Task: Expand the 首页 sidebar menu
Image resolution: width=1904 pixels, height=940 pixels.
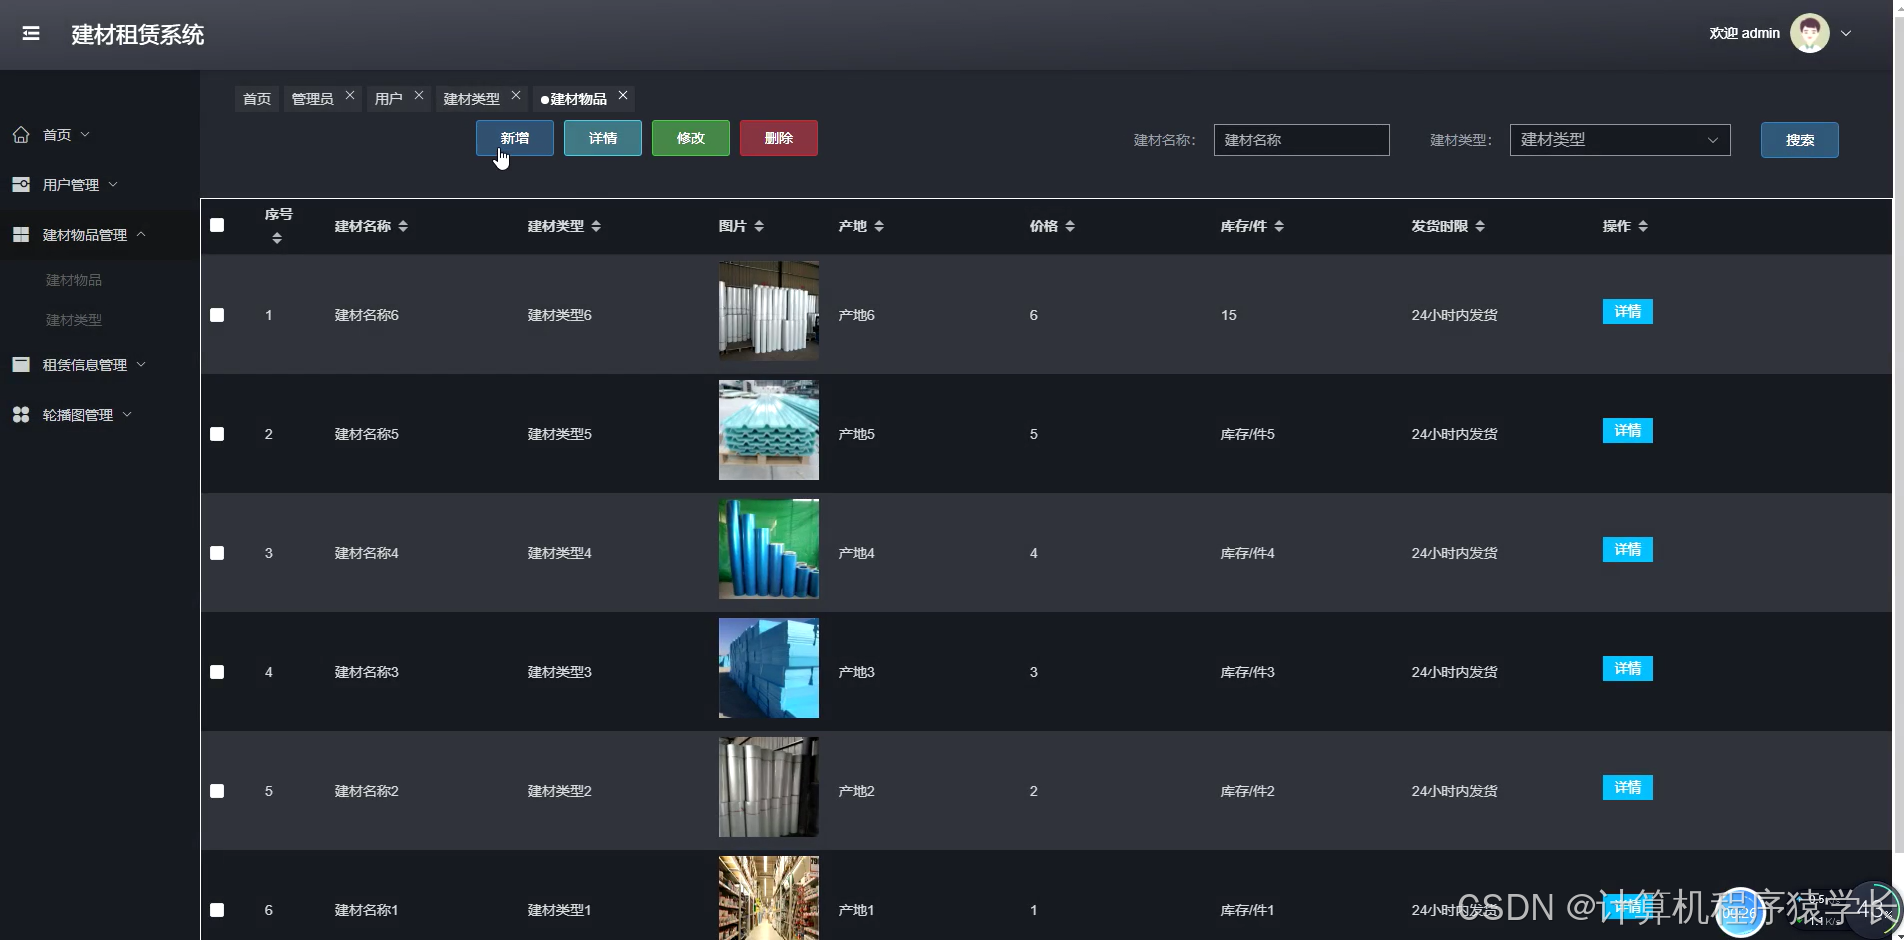Action: click(x=85, y=134)
